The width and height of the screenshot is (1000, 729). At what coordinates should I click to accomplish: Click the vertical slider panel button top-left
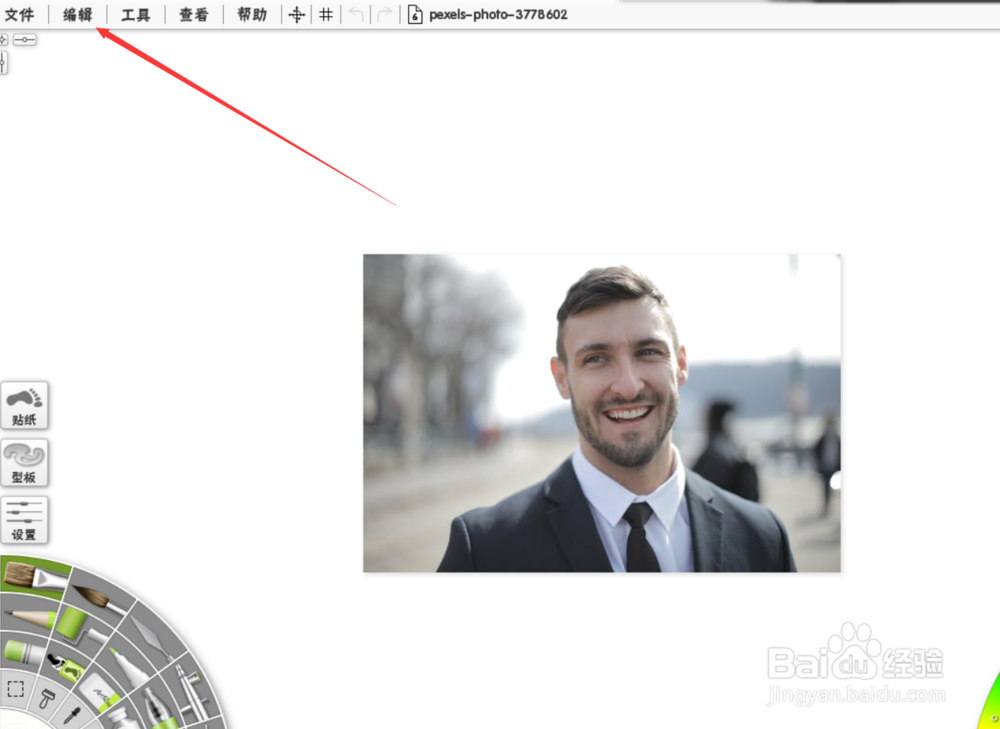tap(3, 63)
